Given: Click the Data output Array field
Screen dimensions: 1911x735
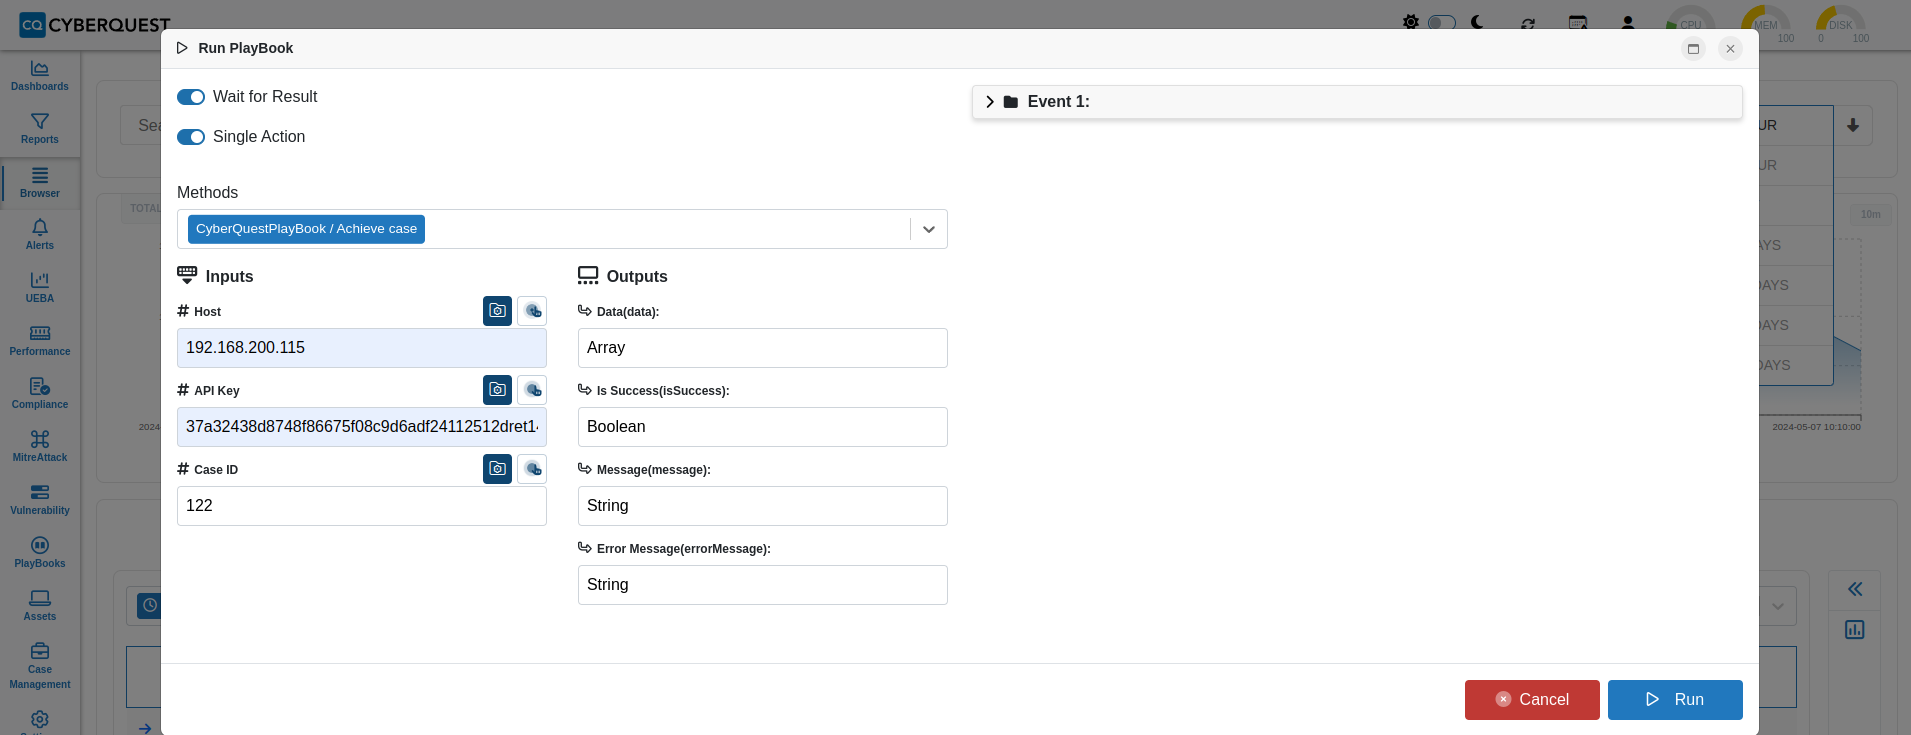Looking at the screenshot, I should [x=763, y=348].
